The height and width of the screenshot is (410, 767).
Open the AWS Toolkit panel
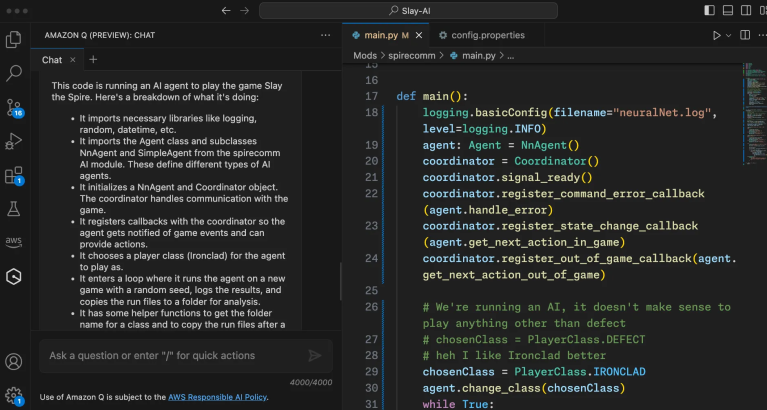[14, 243]
